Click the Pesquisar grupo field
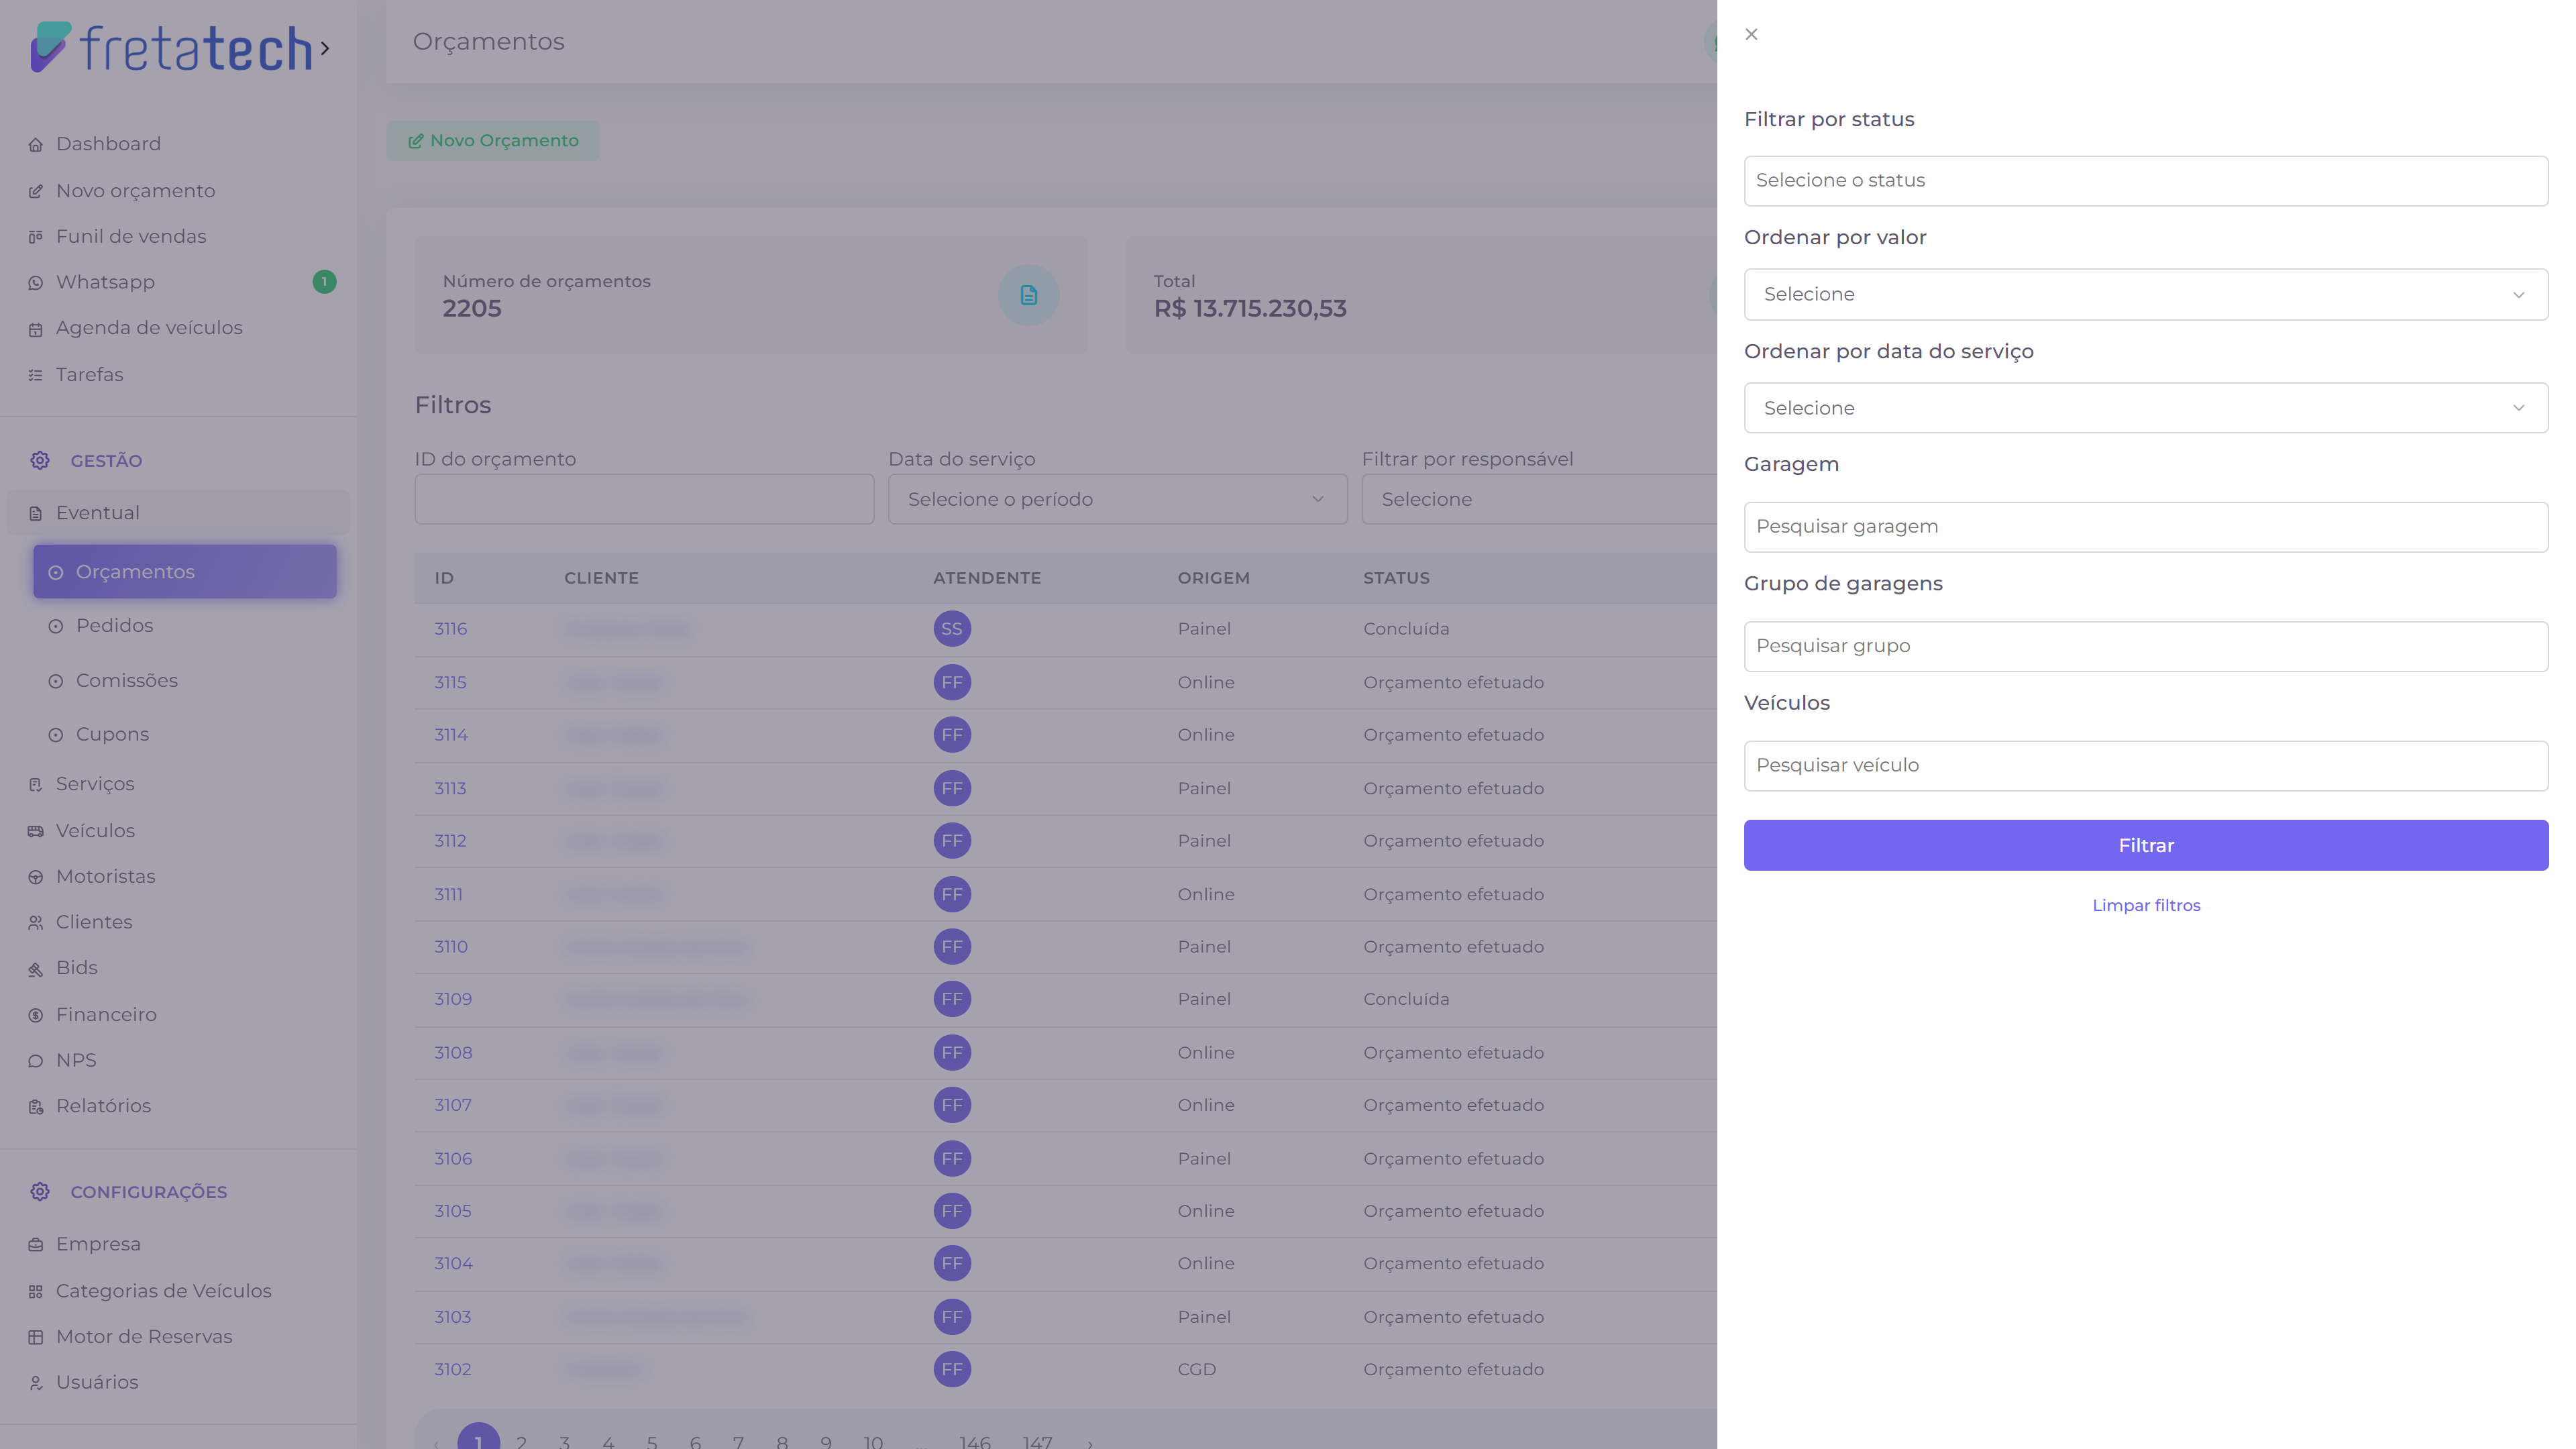Viewport: 2576px width, 1449px height. pos(2145,646)
